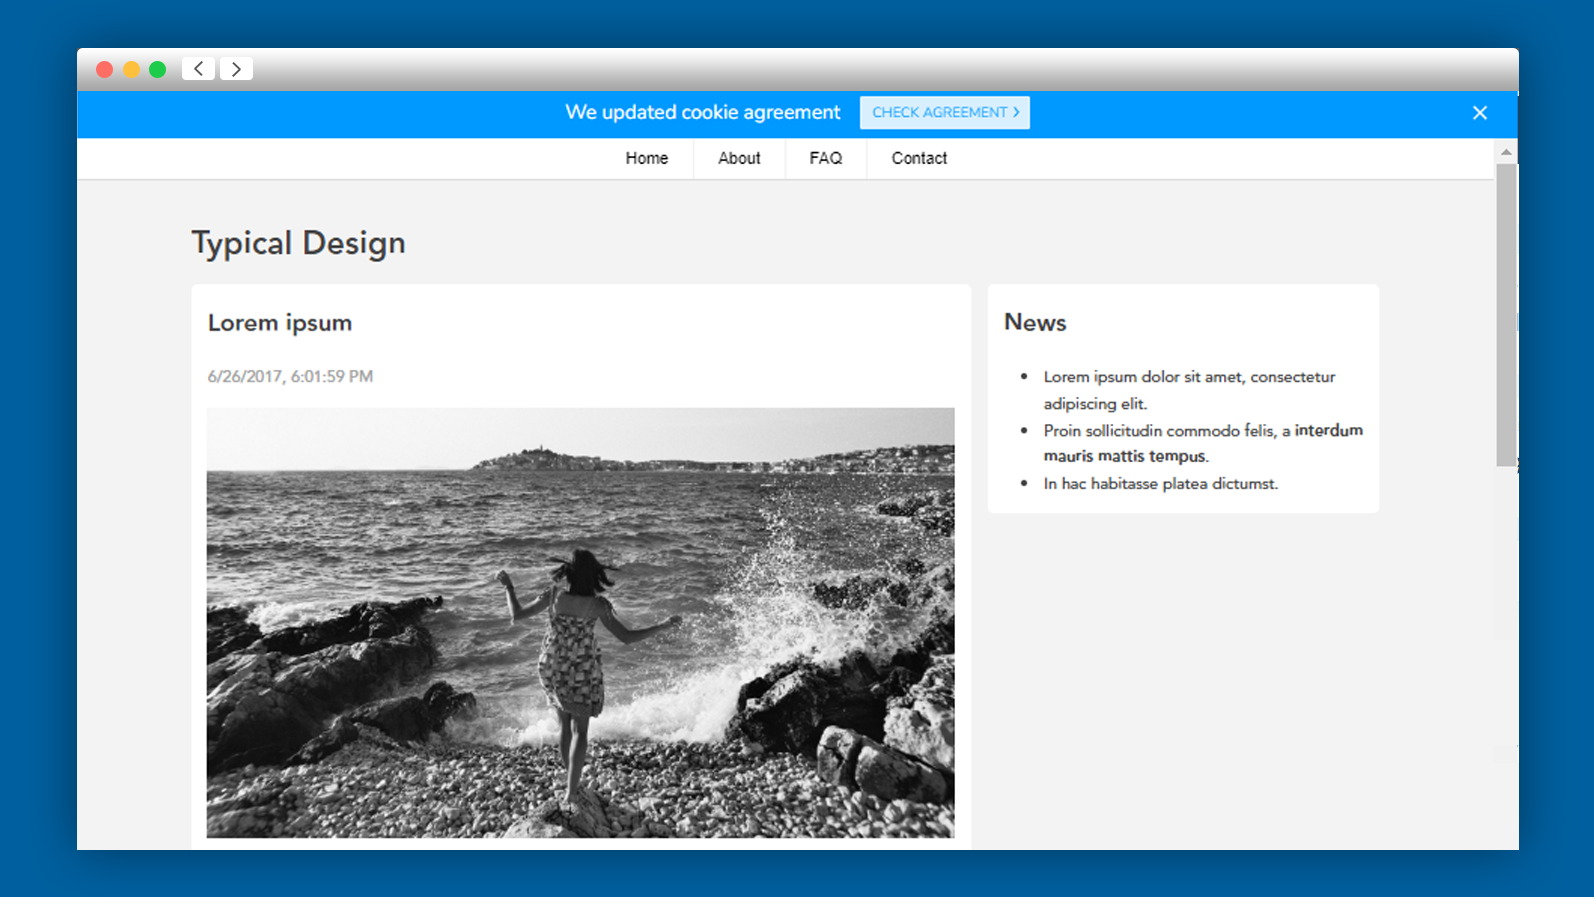Go forward with the right arrow button

[x=236, y=69]
